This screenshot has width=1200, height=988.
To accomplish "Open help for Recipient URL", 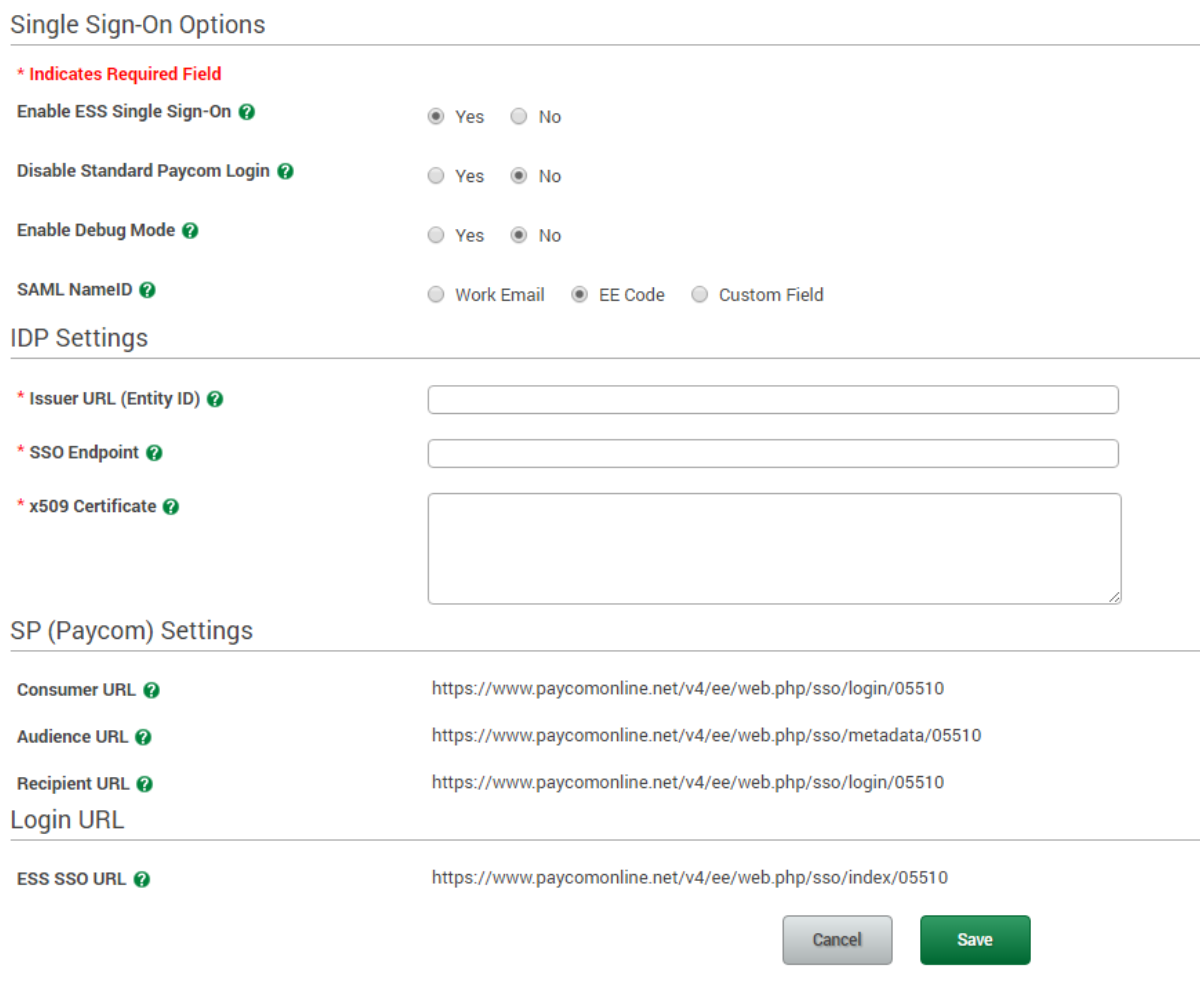I will click(x=144, y=784).
